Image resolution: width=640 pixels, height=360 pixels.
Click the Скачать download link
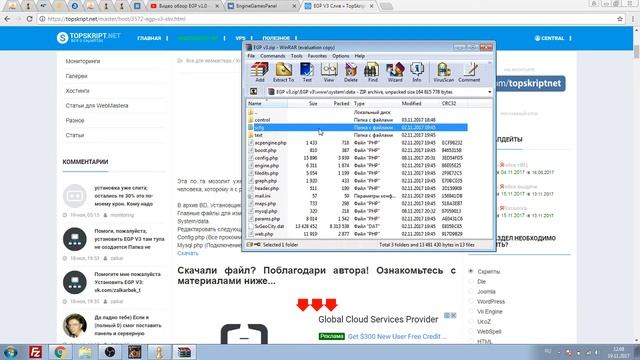(x=188, y=253)
